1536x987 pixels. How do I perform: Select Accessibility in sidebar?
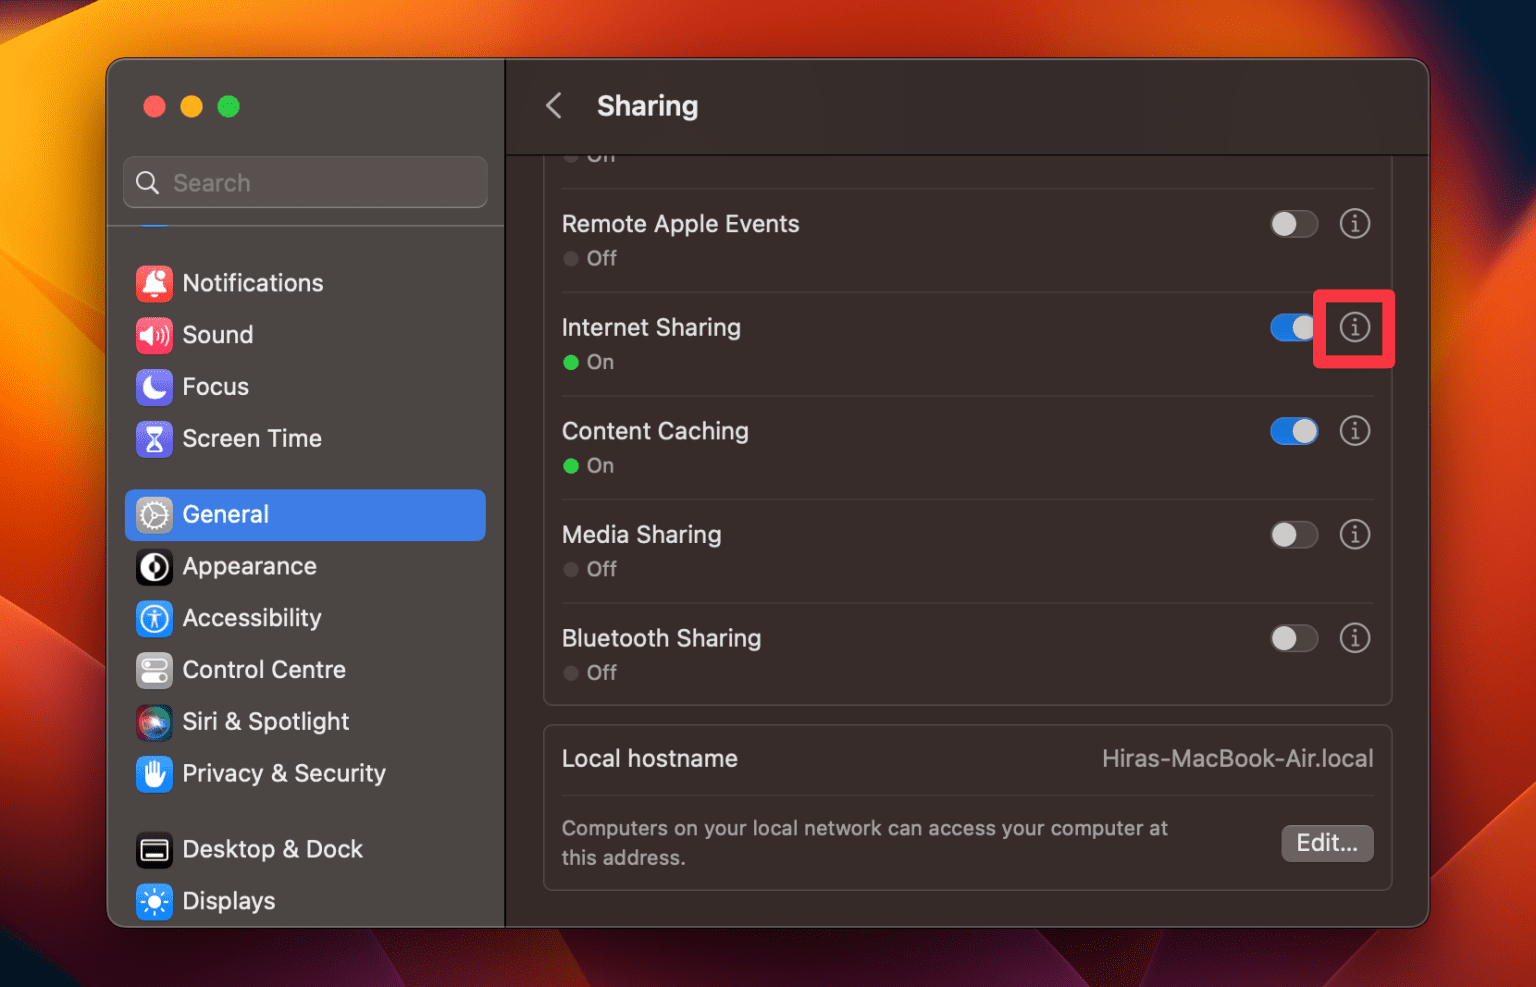point(251,618)
